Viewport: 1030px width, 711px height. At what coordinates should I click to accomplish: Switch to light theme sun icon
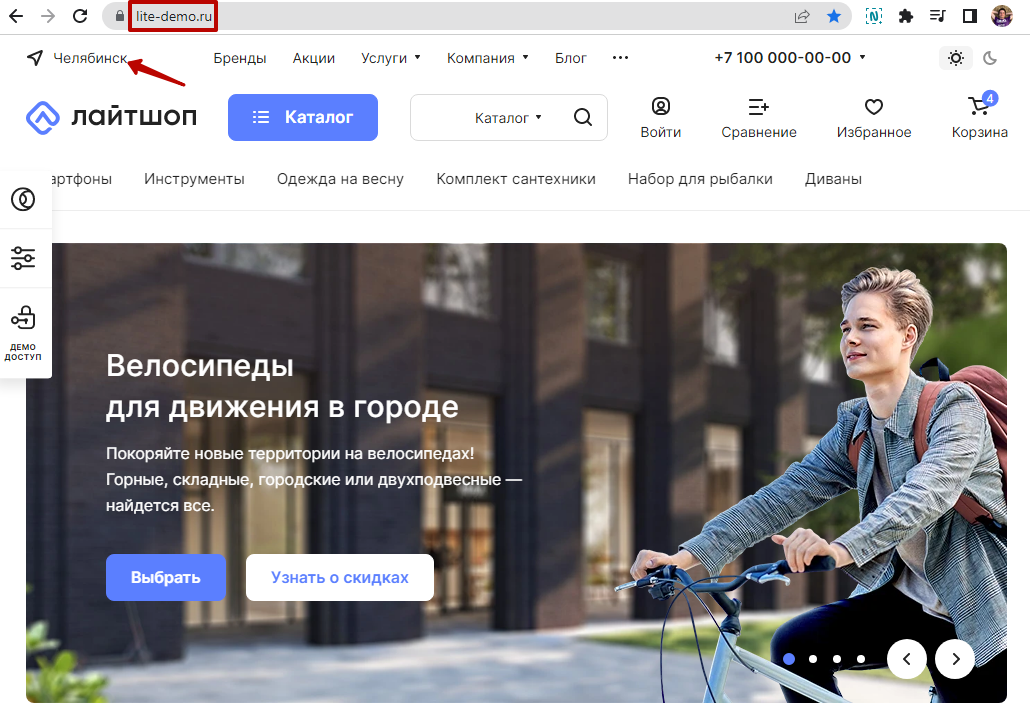(956, 58)
